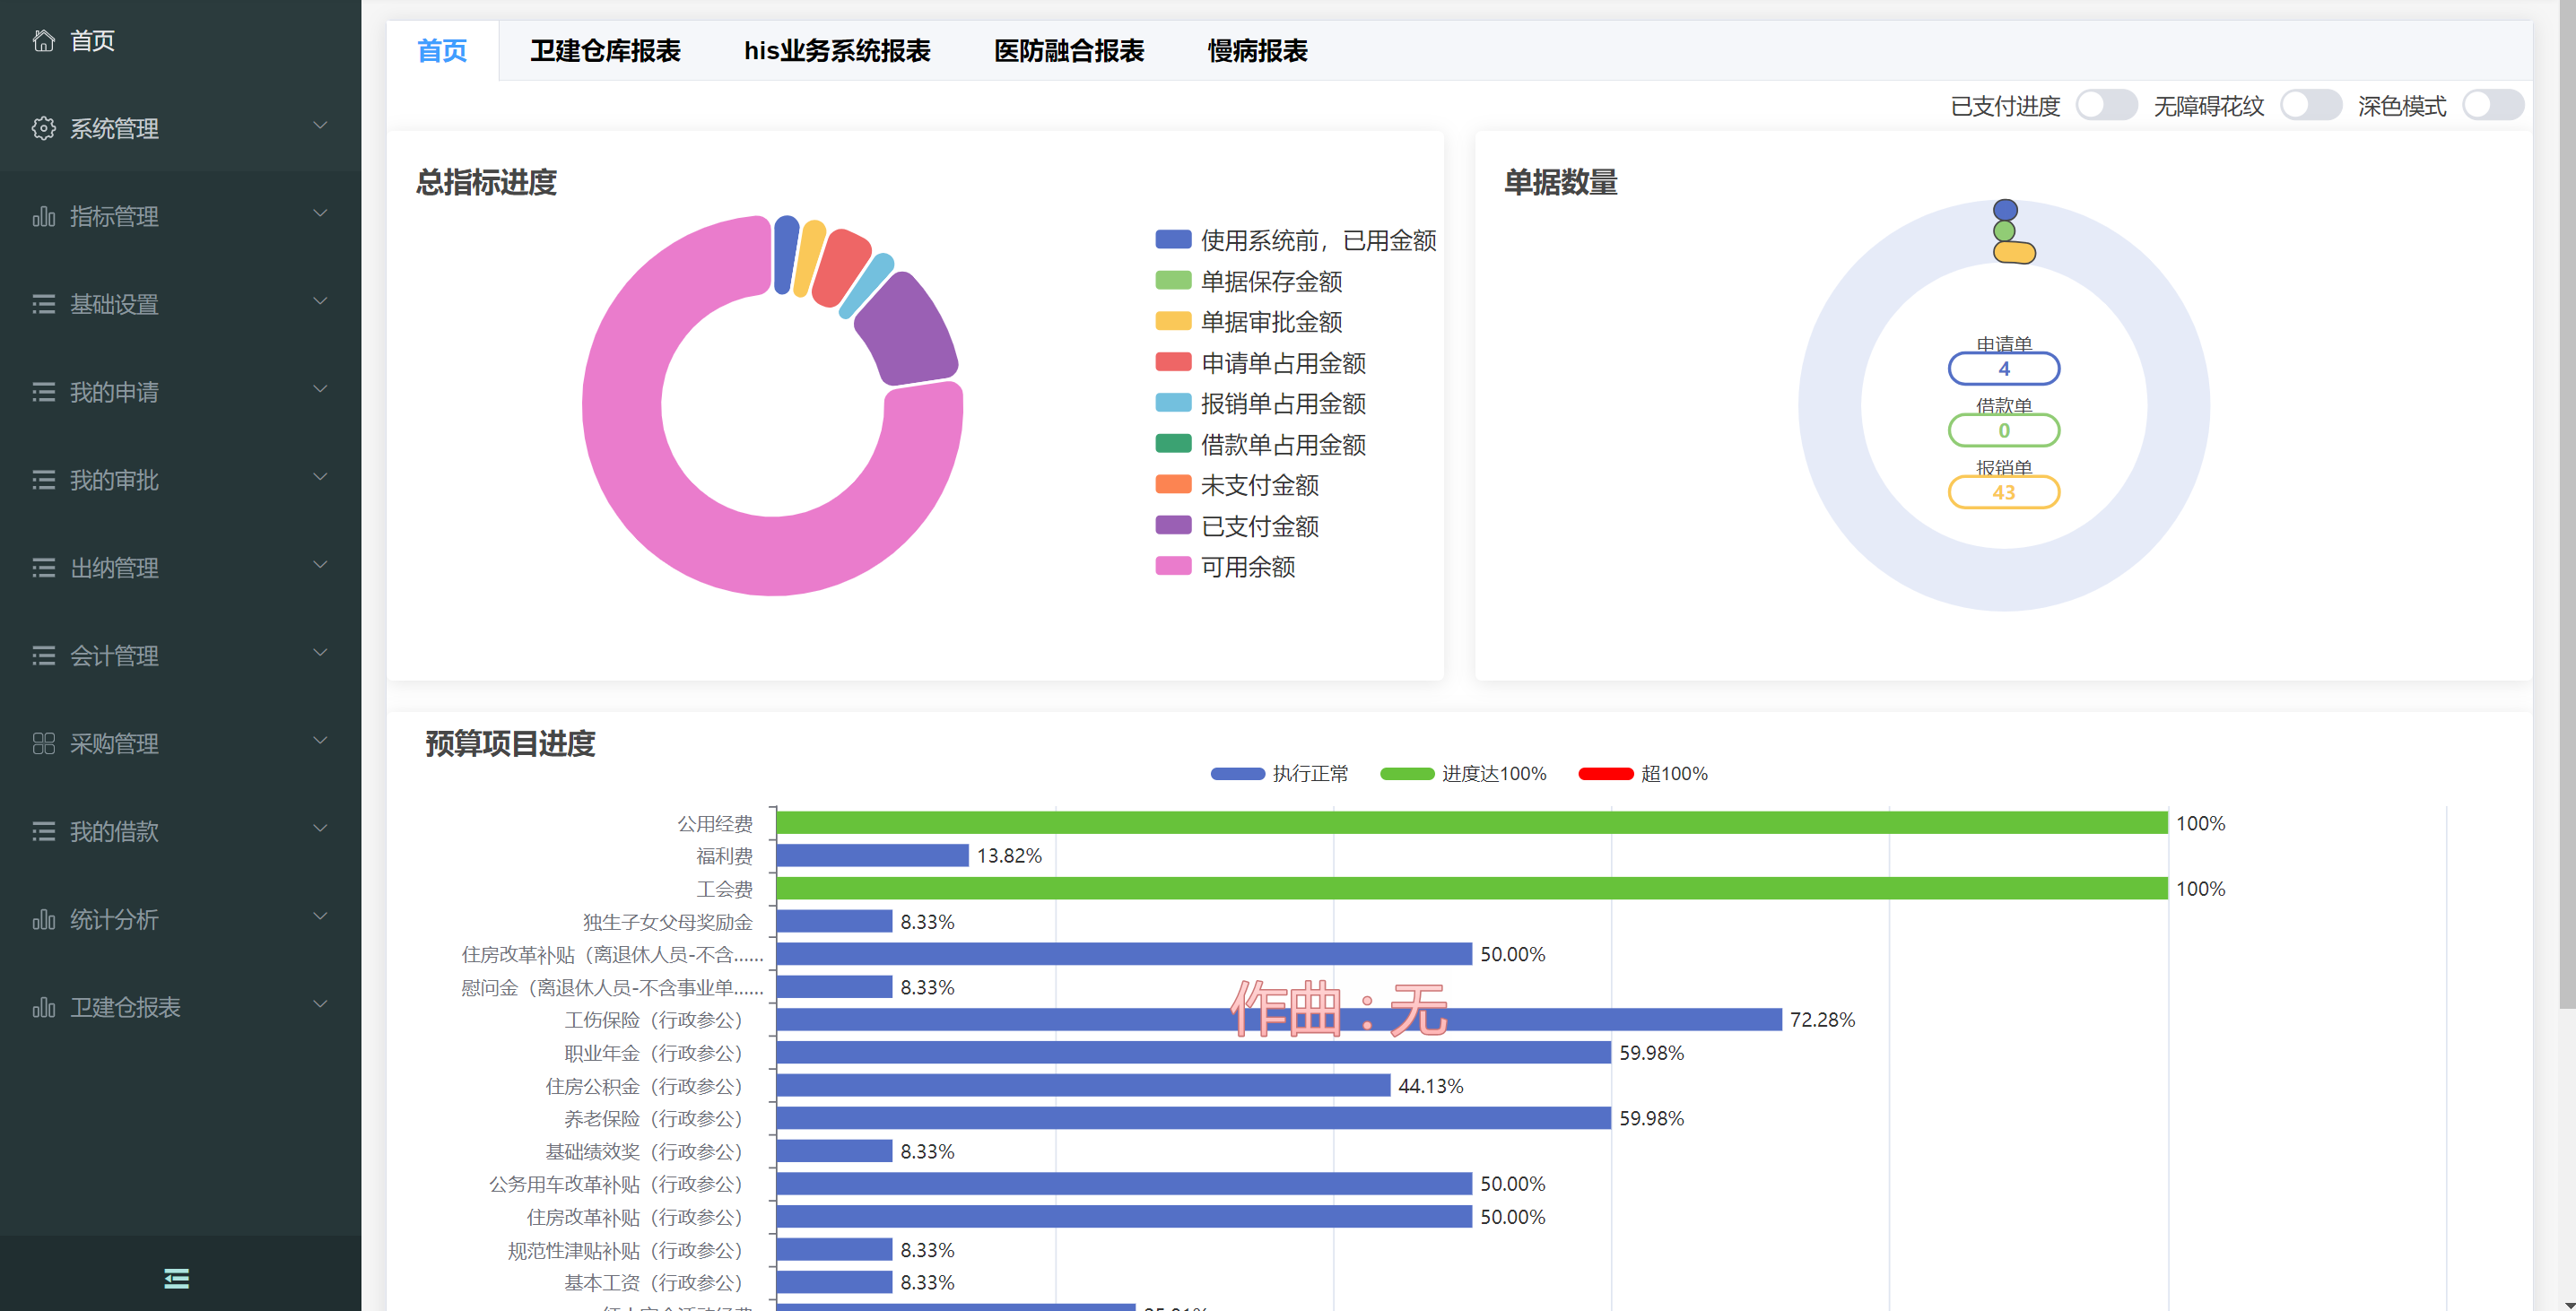
Task: Expand the 我的审批 menu chevron
Action: point(320,478)
